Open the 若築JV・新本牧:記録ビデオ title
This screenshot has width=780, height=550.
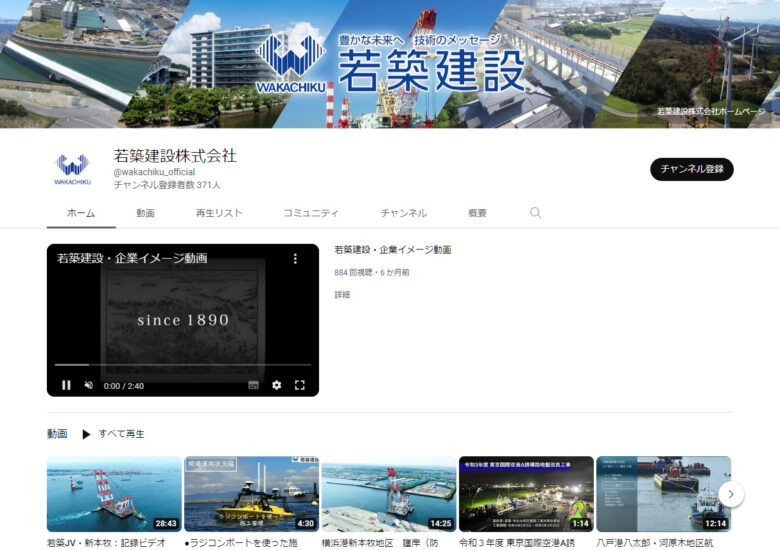coord(106,543)
